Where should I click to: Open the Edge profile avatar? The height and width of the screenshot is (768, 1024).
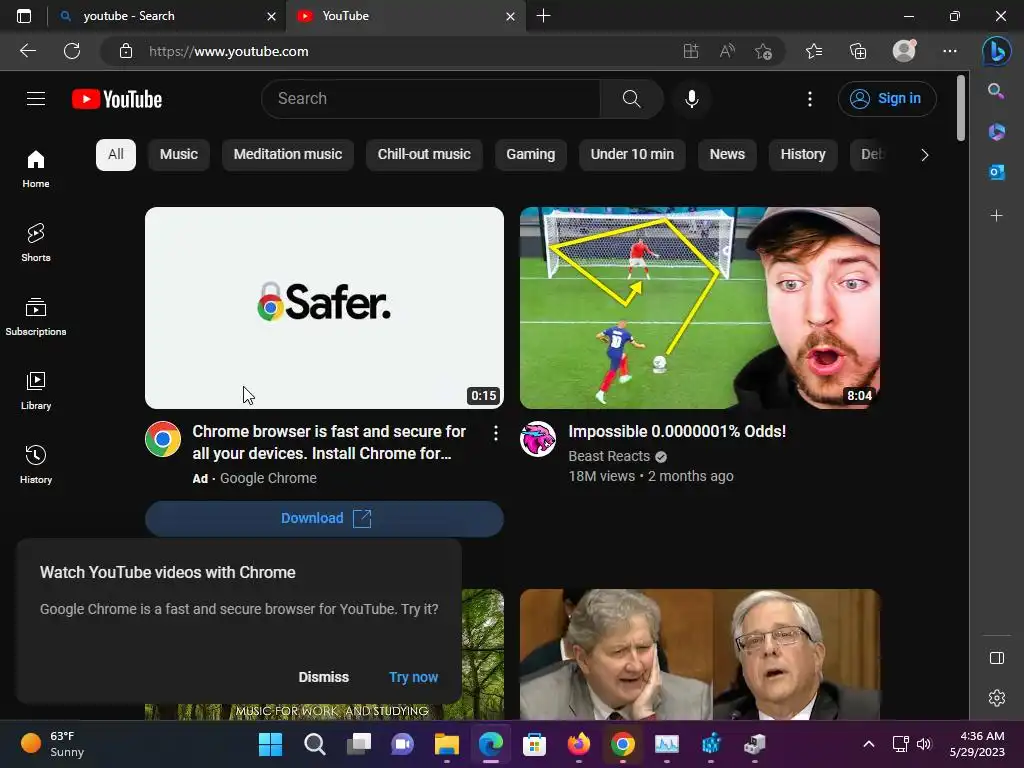(x=904, y=50)
